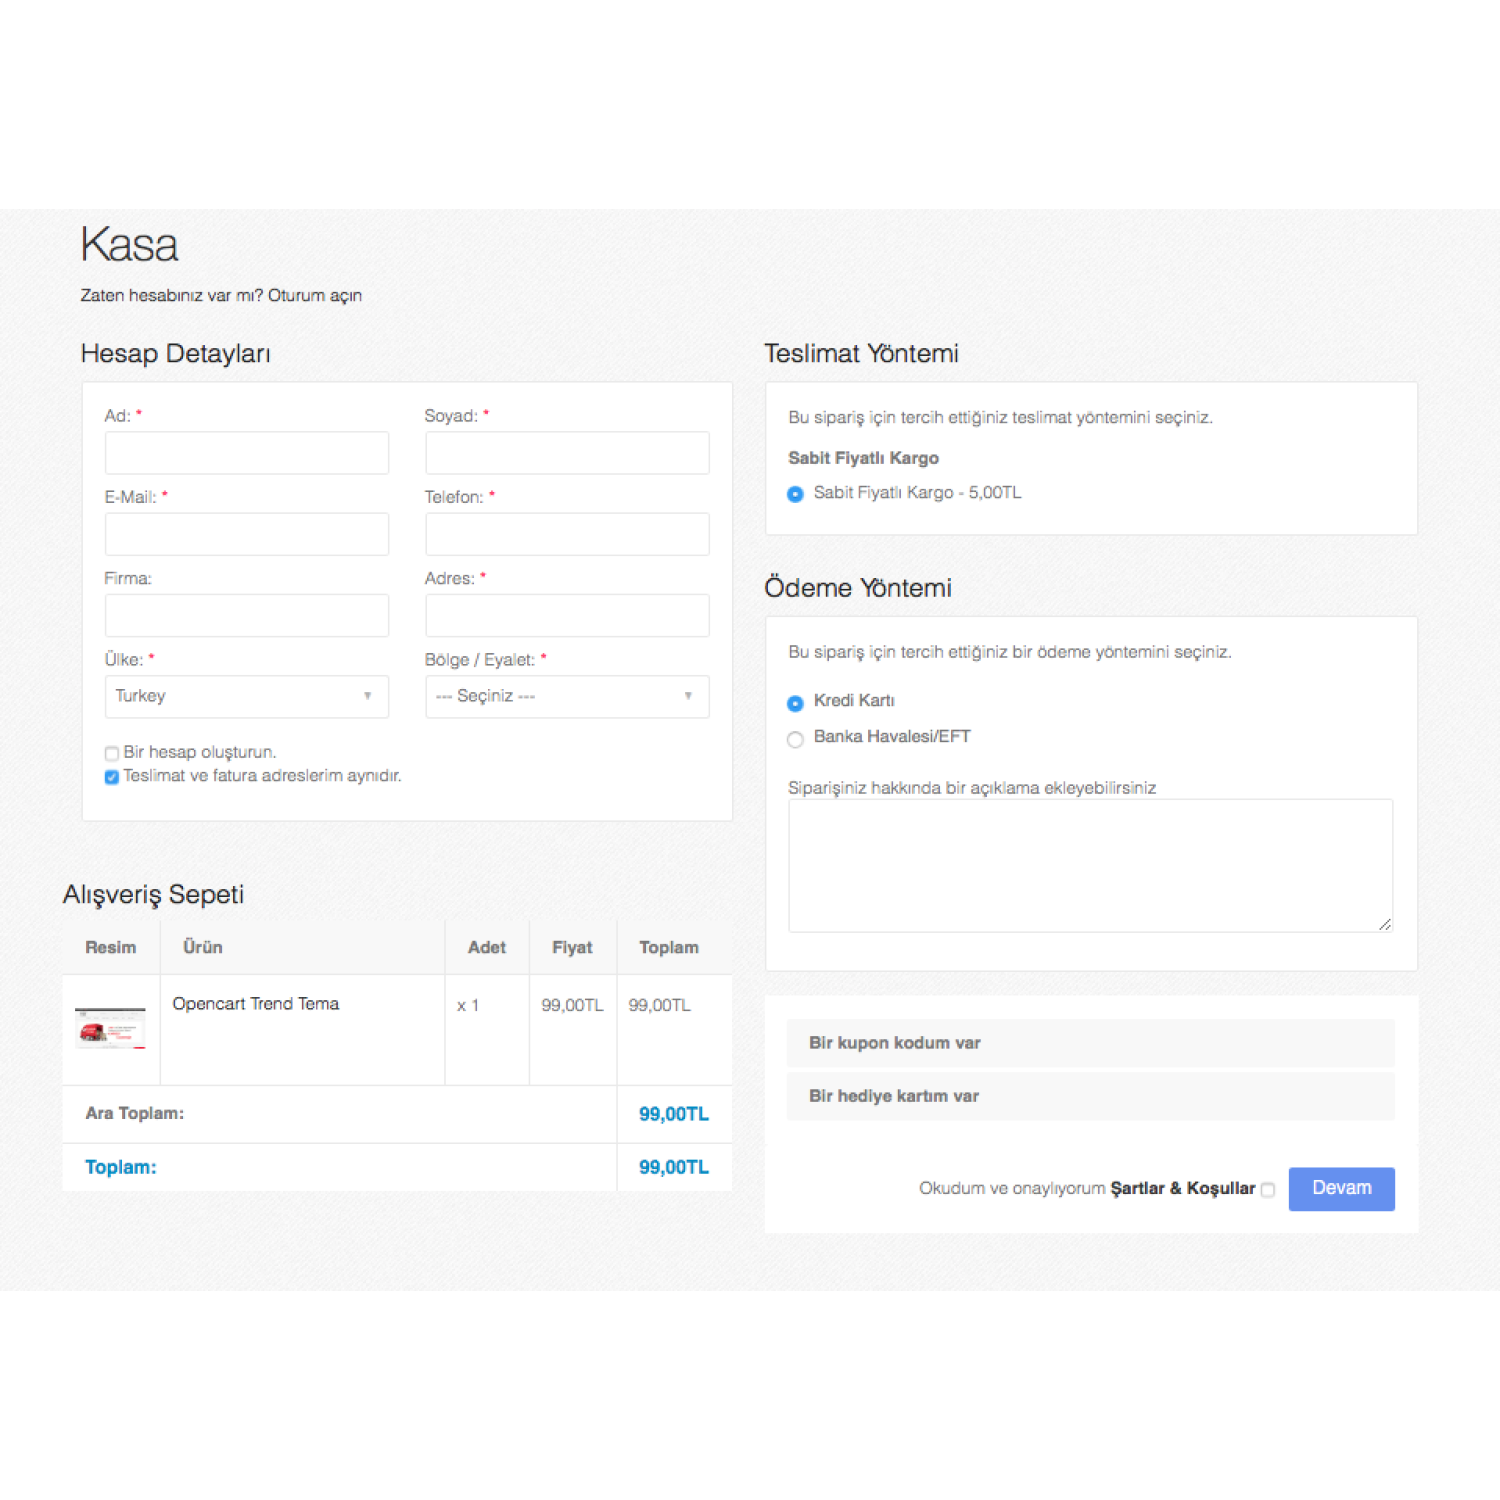
Task: Click inside the E-Mail field
Action: [x=246, y=534]
